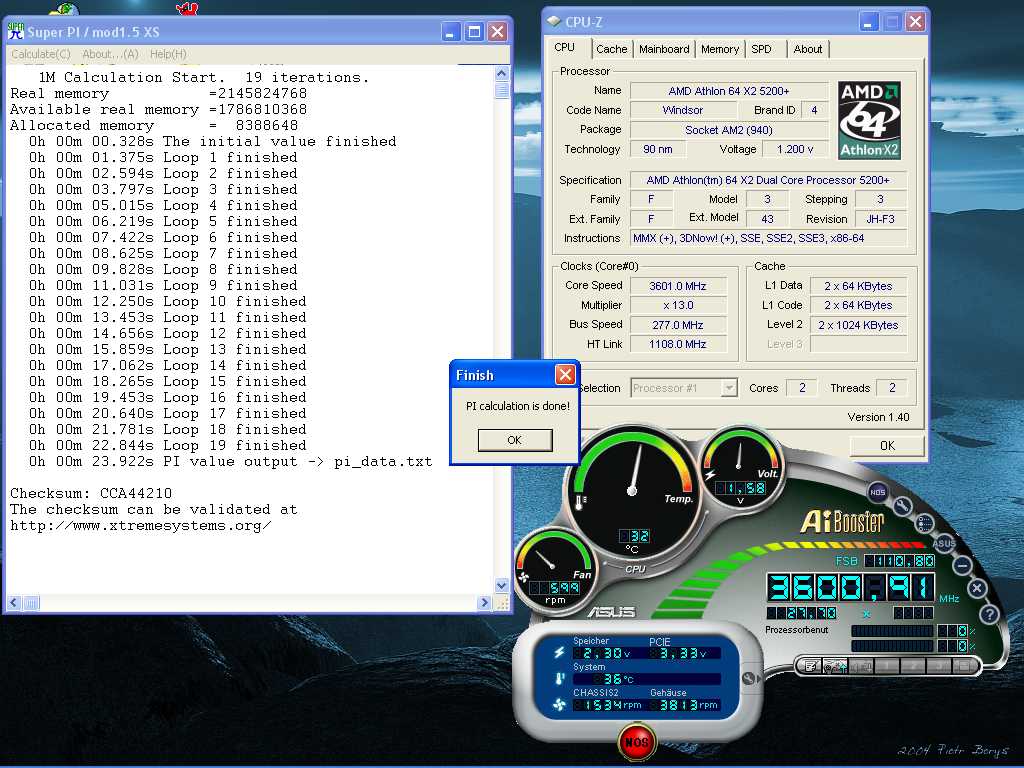Image resolution: width=1024 pixels, height=768 pixels.
Task: Click the Super PI vertical scroll up arrow
Action: pyautogui.click(x=502, y=72)
